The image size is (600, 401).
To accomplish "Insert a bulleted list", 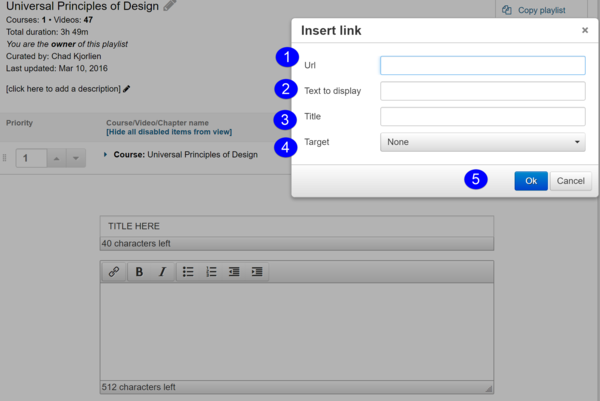I will tap(188, 272).
